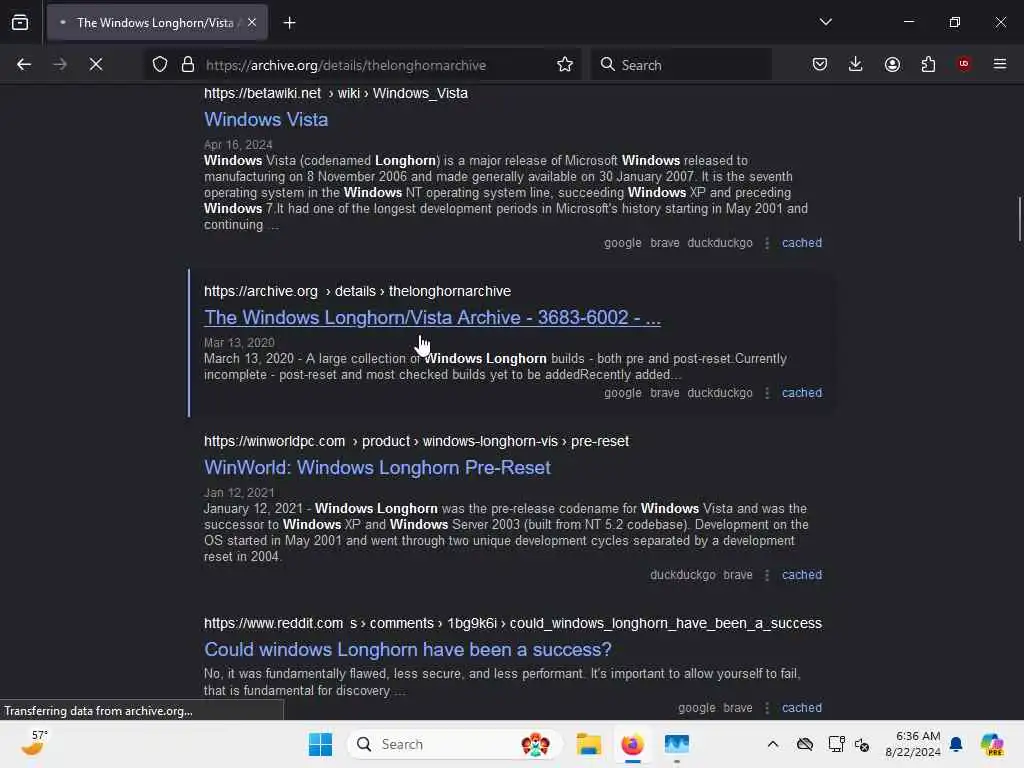Open a new tab with plus button
Image resolution: width=1024 pixels, height=768 pixels.
pyautogui.click(x=289, y=23)
